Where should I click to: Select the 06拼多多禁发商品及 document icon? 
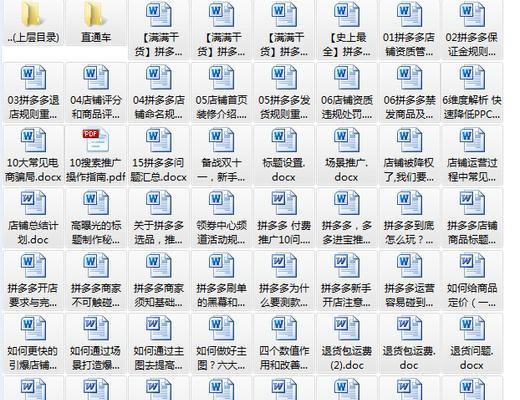coord(409,77)
